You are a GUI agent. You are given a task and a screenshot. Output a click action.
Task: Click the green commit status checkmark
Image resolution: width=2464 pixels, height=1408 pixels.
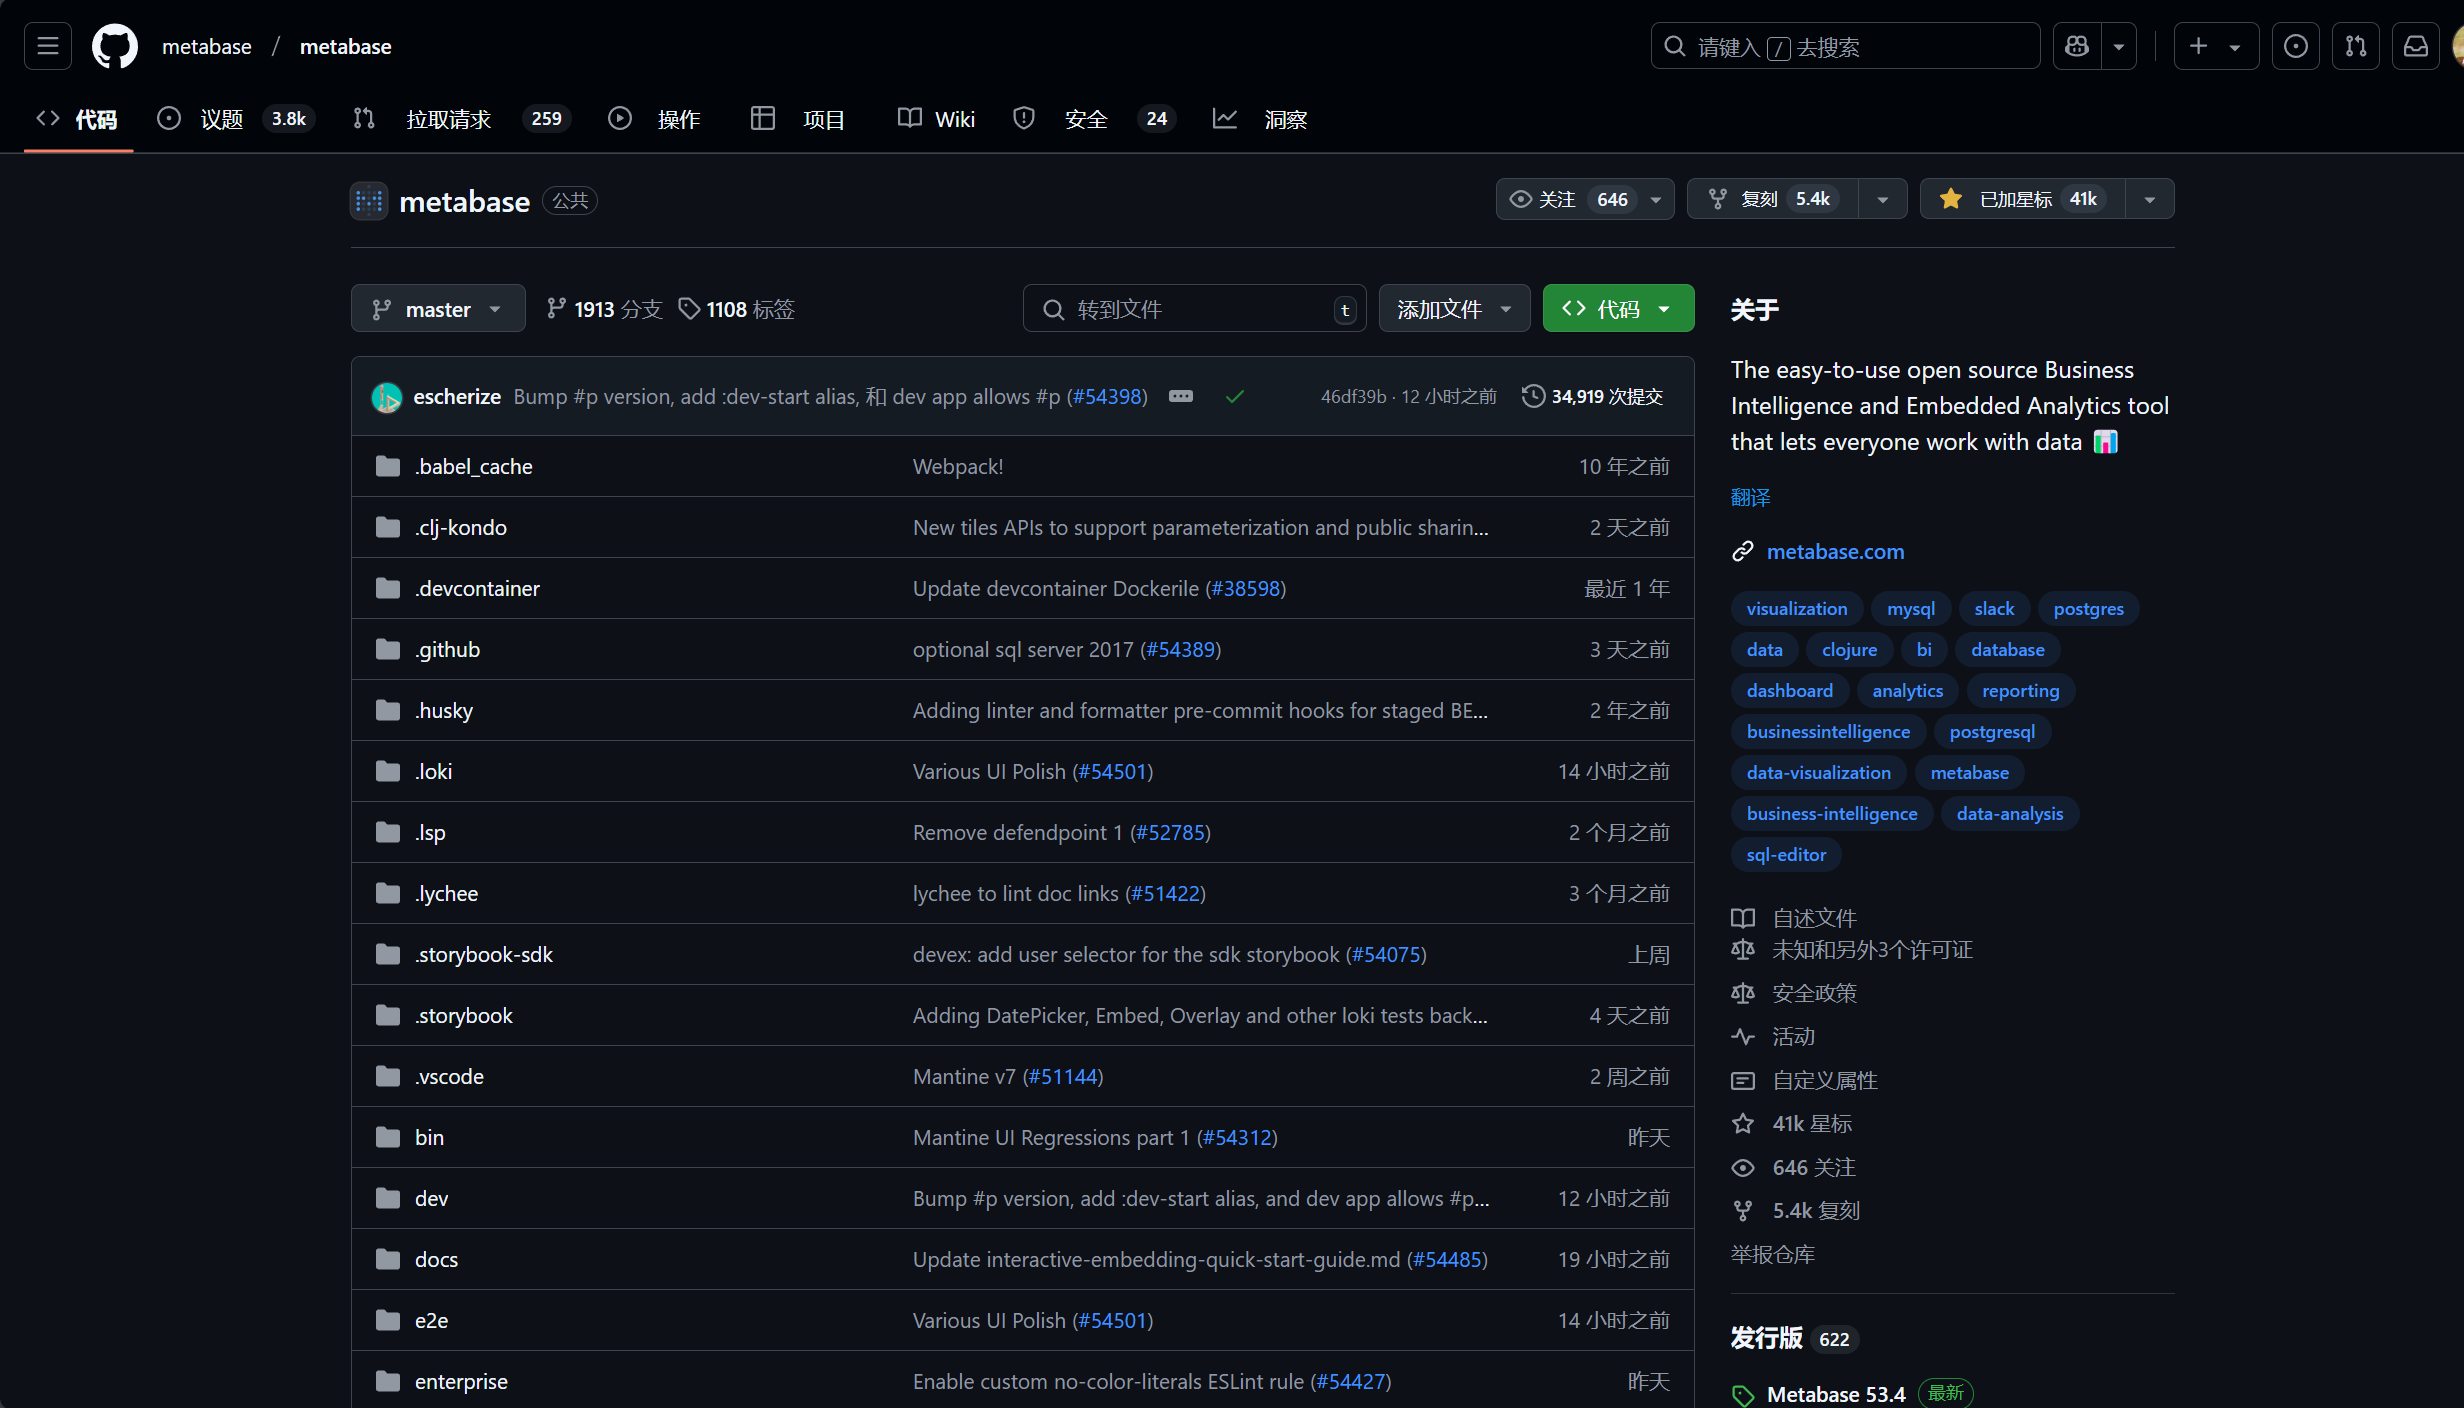[1235, 397]
